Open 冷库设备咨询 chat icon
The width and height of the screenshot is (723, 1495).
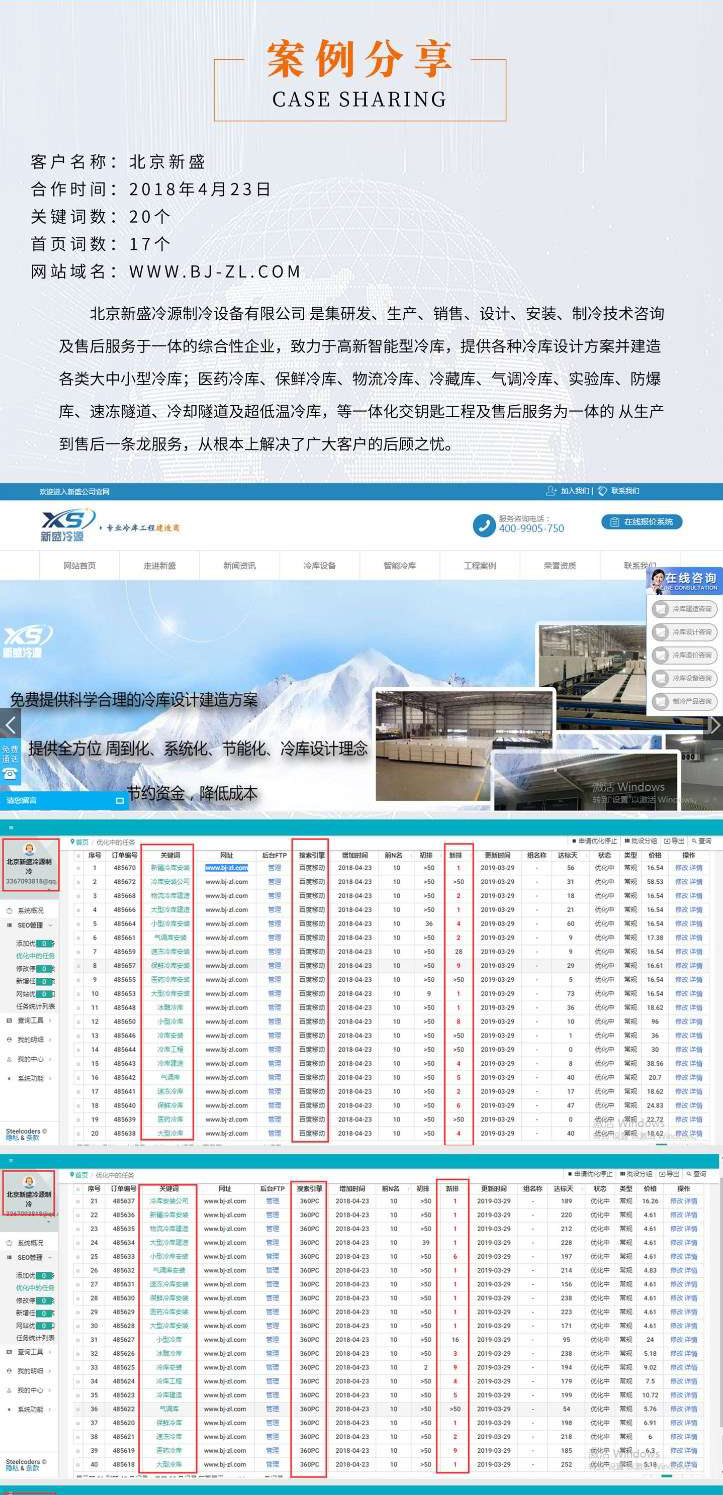tap(660, 678)
